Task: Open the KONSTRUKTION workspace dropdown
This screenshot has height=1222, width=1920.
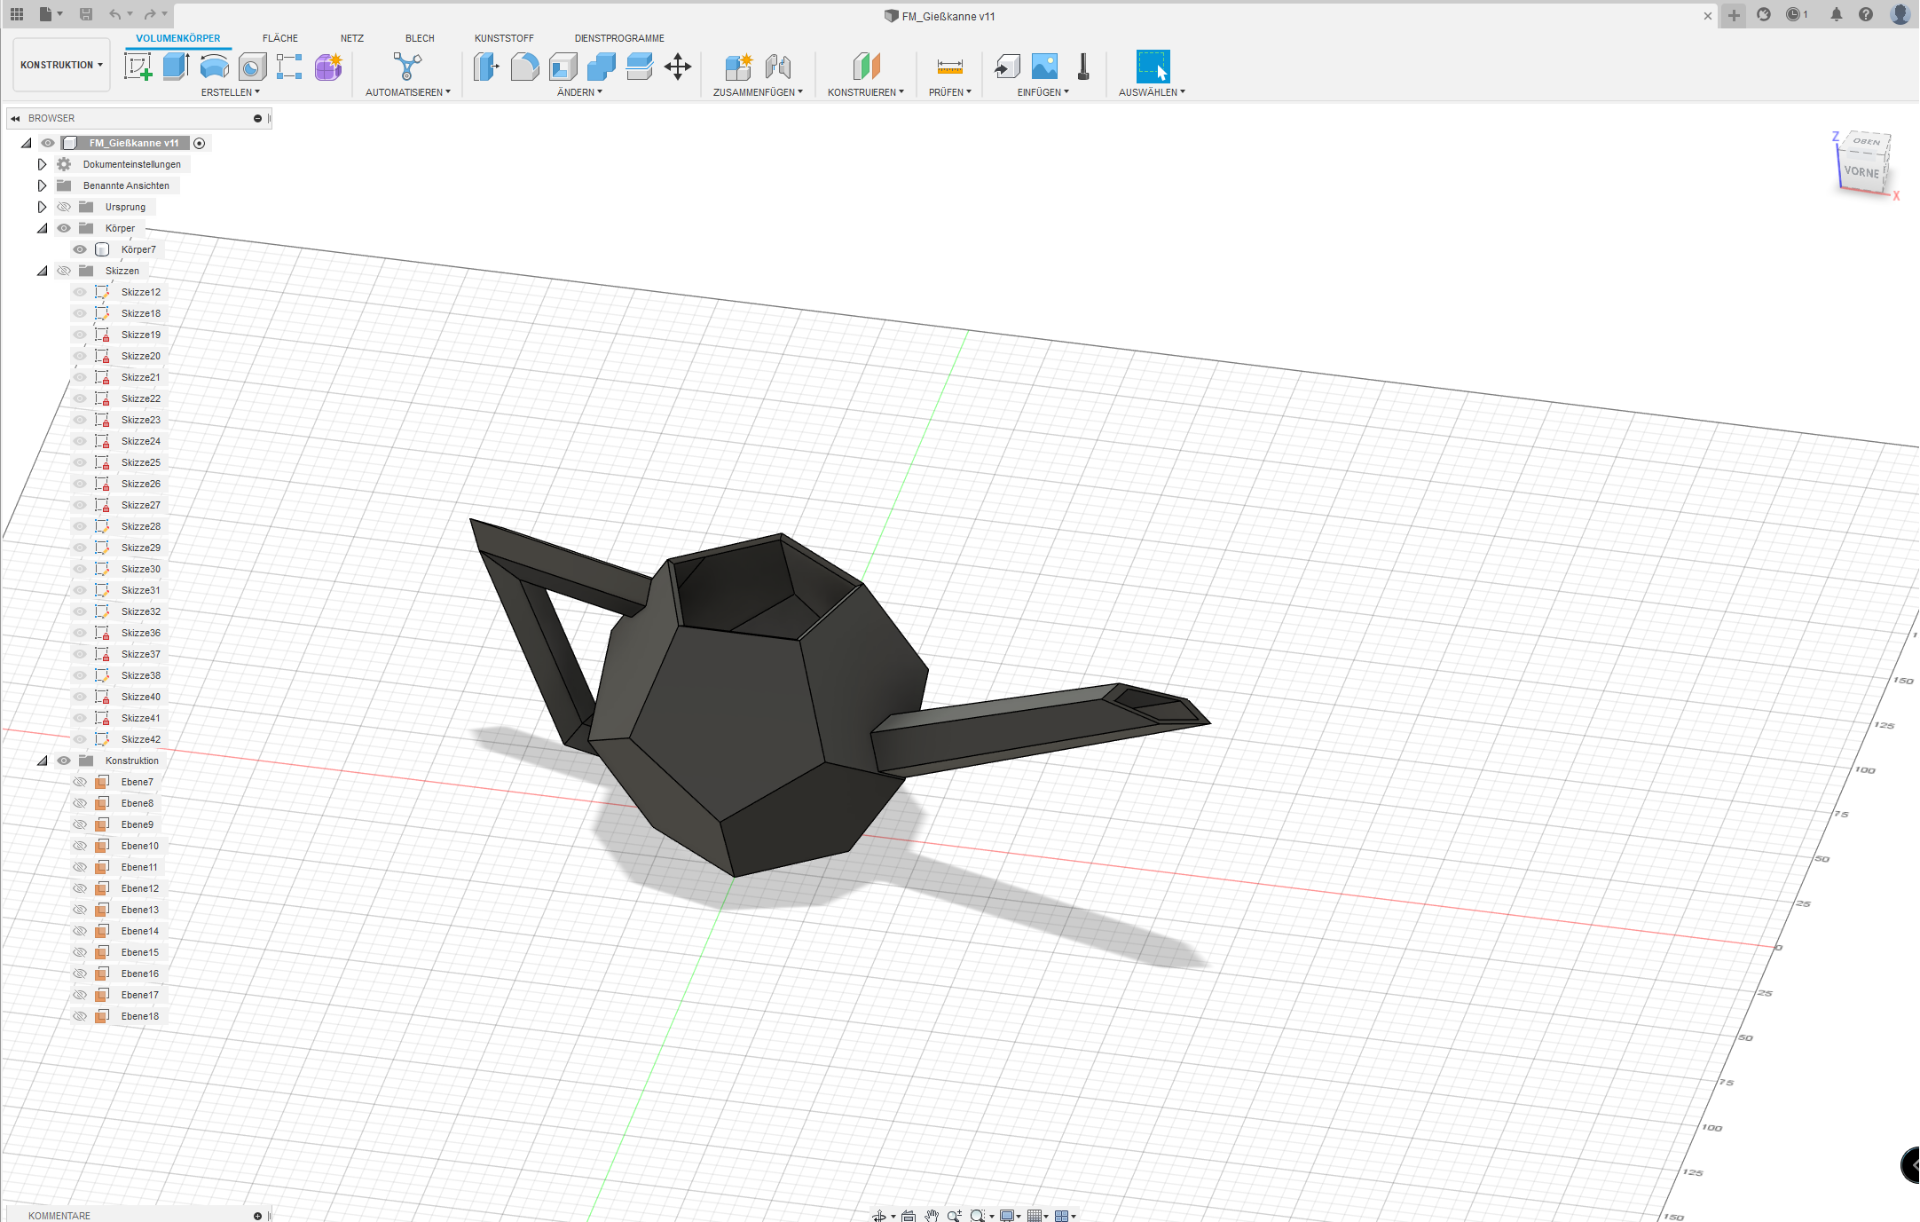Action: coord(61,65)
